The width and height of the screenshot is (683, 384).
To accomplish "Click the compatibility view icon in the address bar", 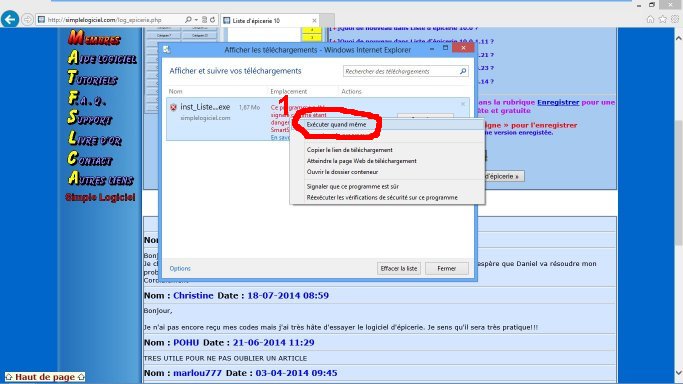I will pos(204,20).
